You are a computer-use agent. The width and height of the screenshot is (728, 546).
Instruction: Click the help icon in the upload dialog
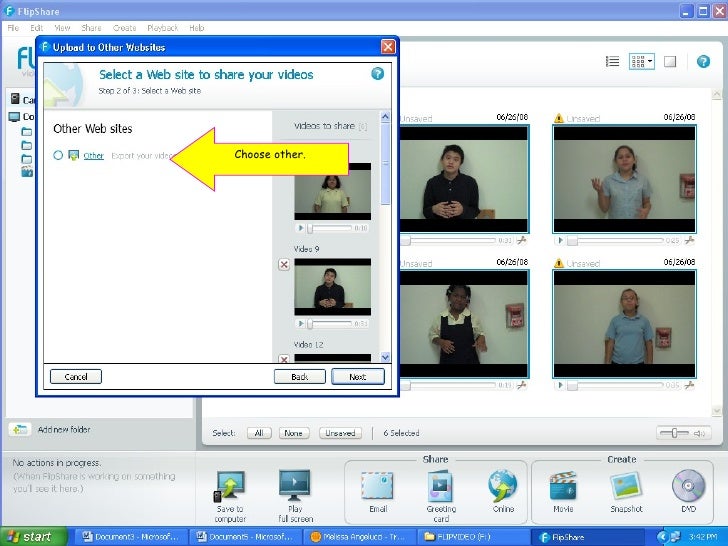[x=377, y=73]
